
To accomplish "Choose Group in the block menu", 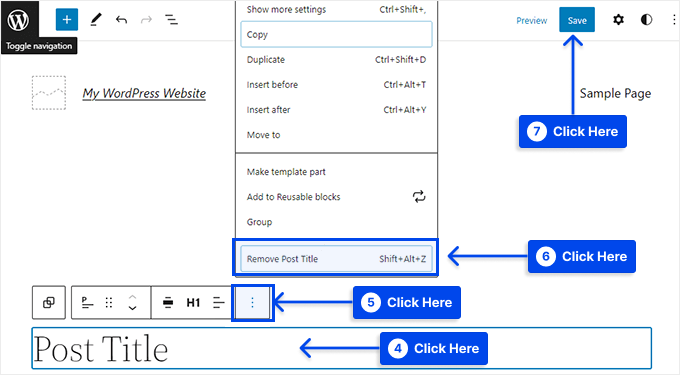I will point(336,222).
